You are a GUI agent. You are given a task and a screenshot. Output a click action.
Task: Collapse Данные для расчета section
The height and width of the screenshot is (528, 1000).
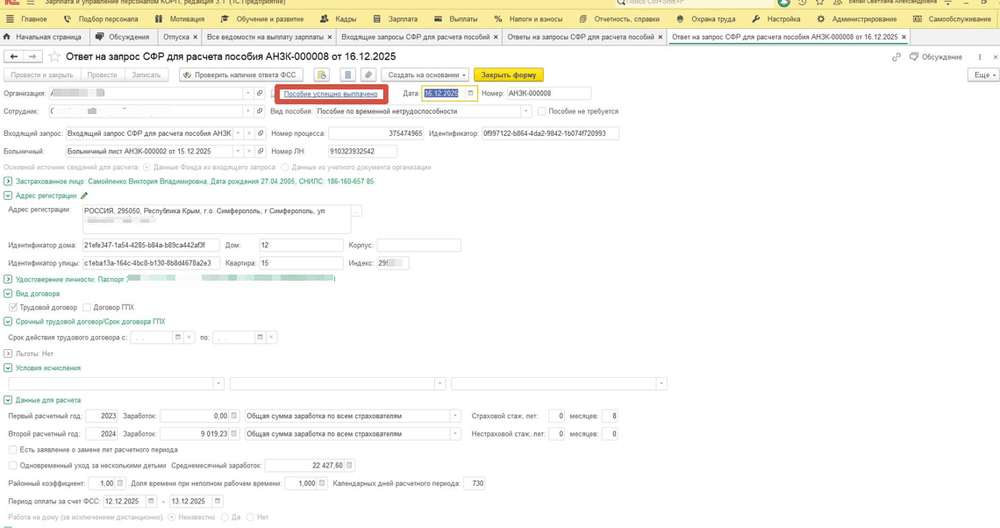click(8, 400)
